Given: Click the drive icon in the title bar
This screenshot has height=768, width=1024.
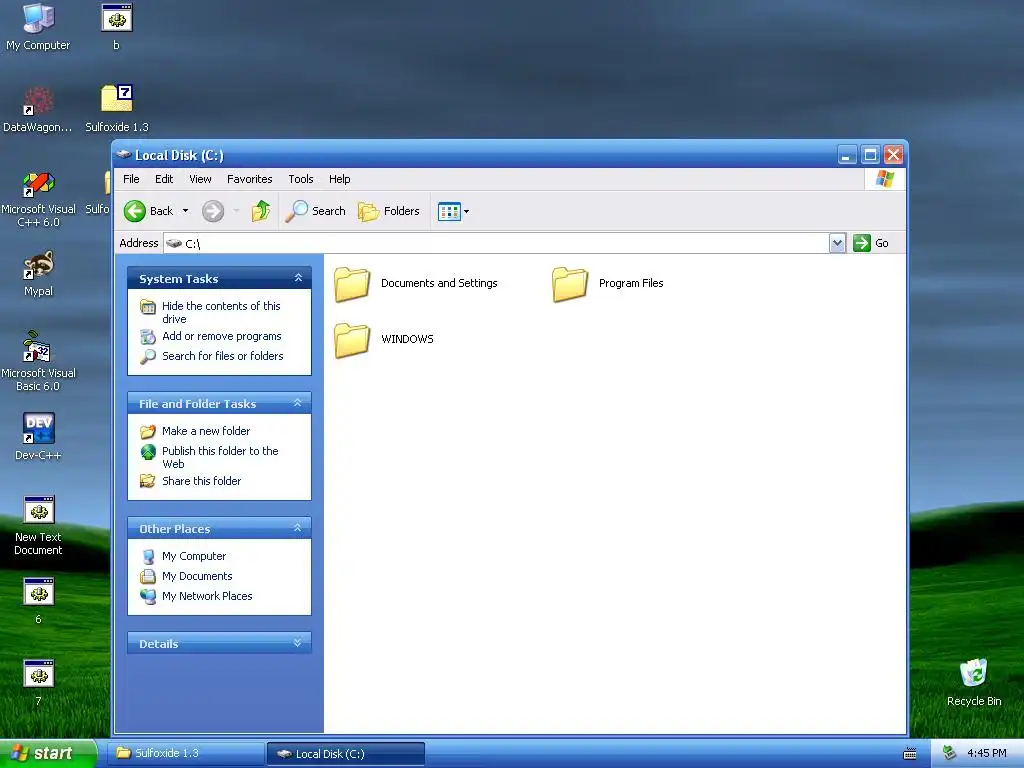Looking at the screenshot, I should click(123, 155).
